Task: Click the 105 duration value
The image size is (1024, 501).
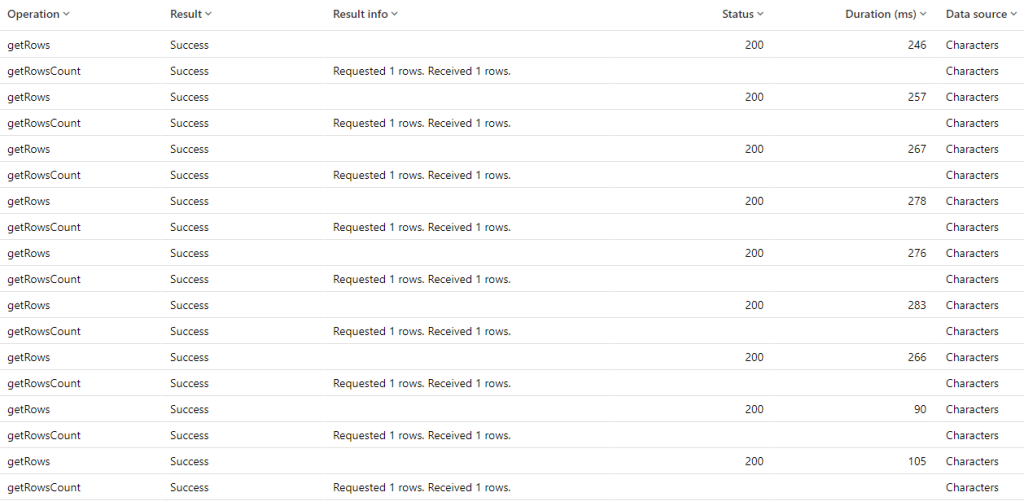Action: (x=916, y=461)
